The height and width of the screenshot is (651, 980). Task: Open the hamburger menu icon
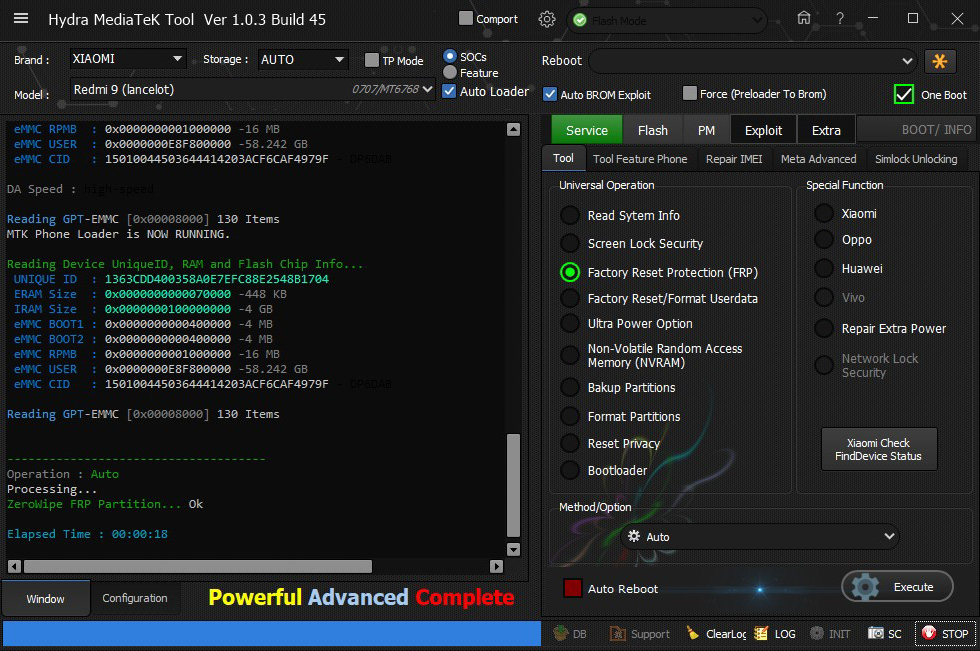21,18
